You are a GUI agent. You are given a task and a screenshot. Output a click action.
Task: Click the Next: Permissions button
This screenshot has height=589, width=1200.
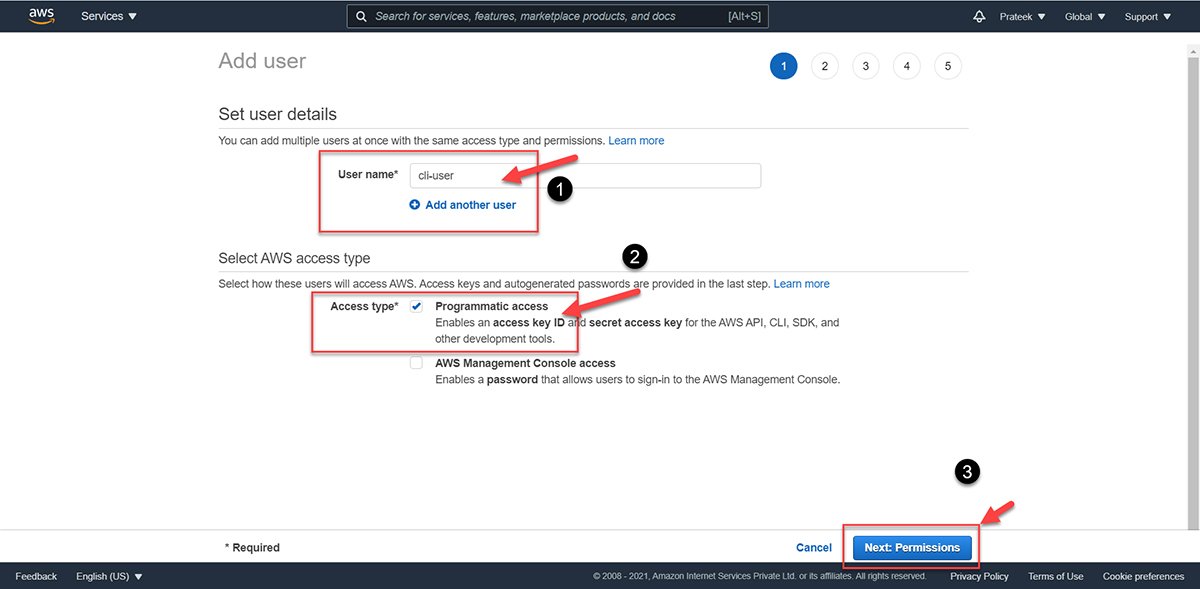point(911,547)
